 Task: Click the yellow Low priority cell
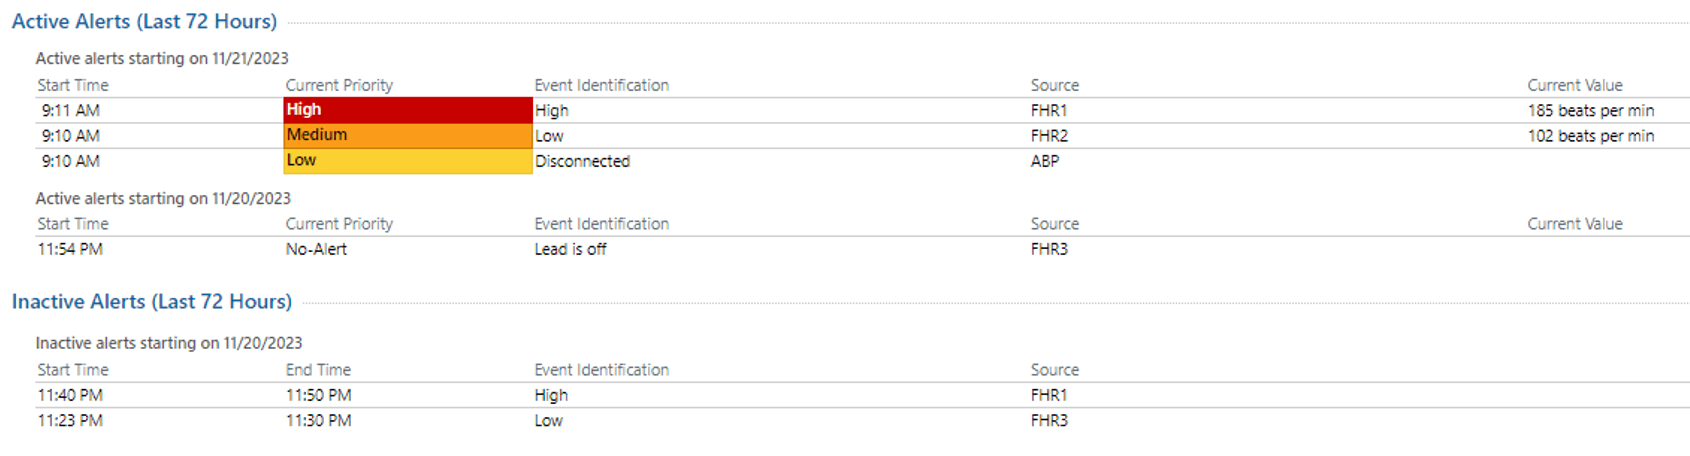point(407,161)
